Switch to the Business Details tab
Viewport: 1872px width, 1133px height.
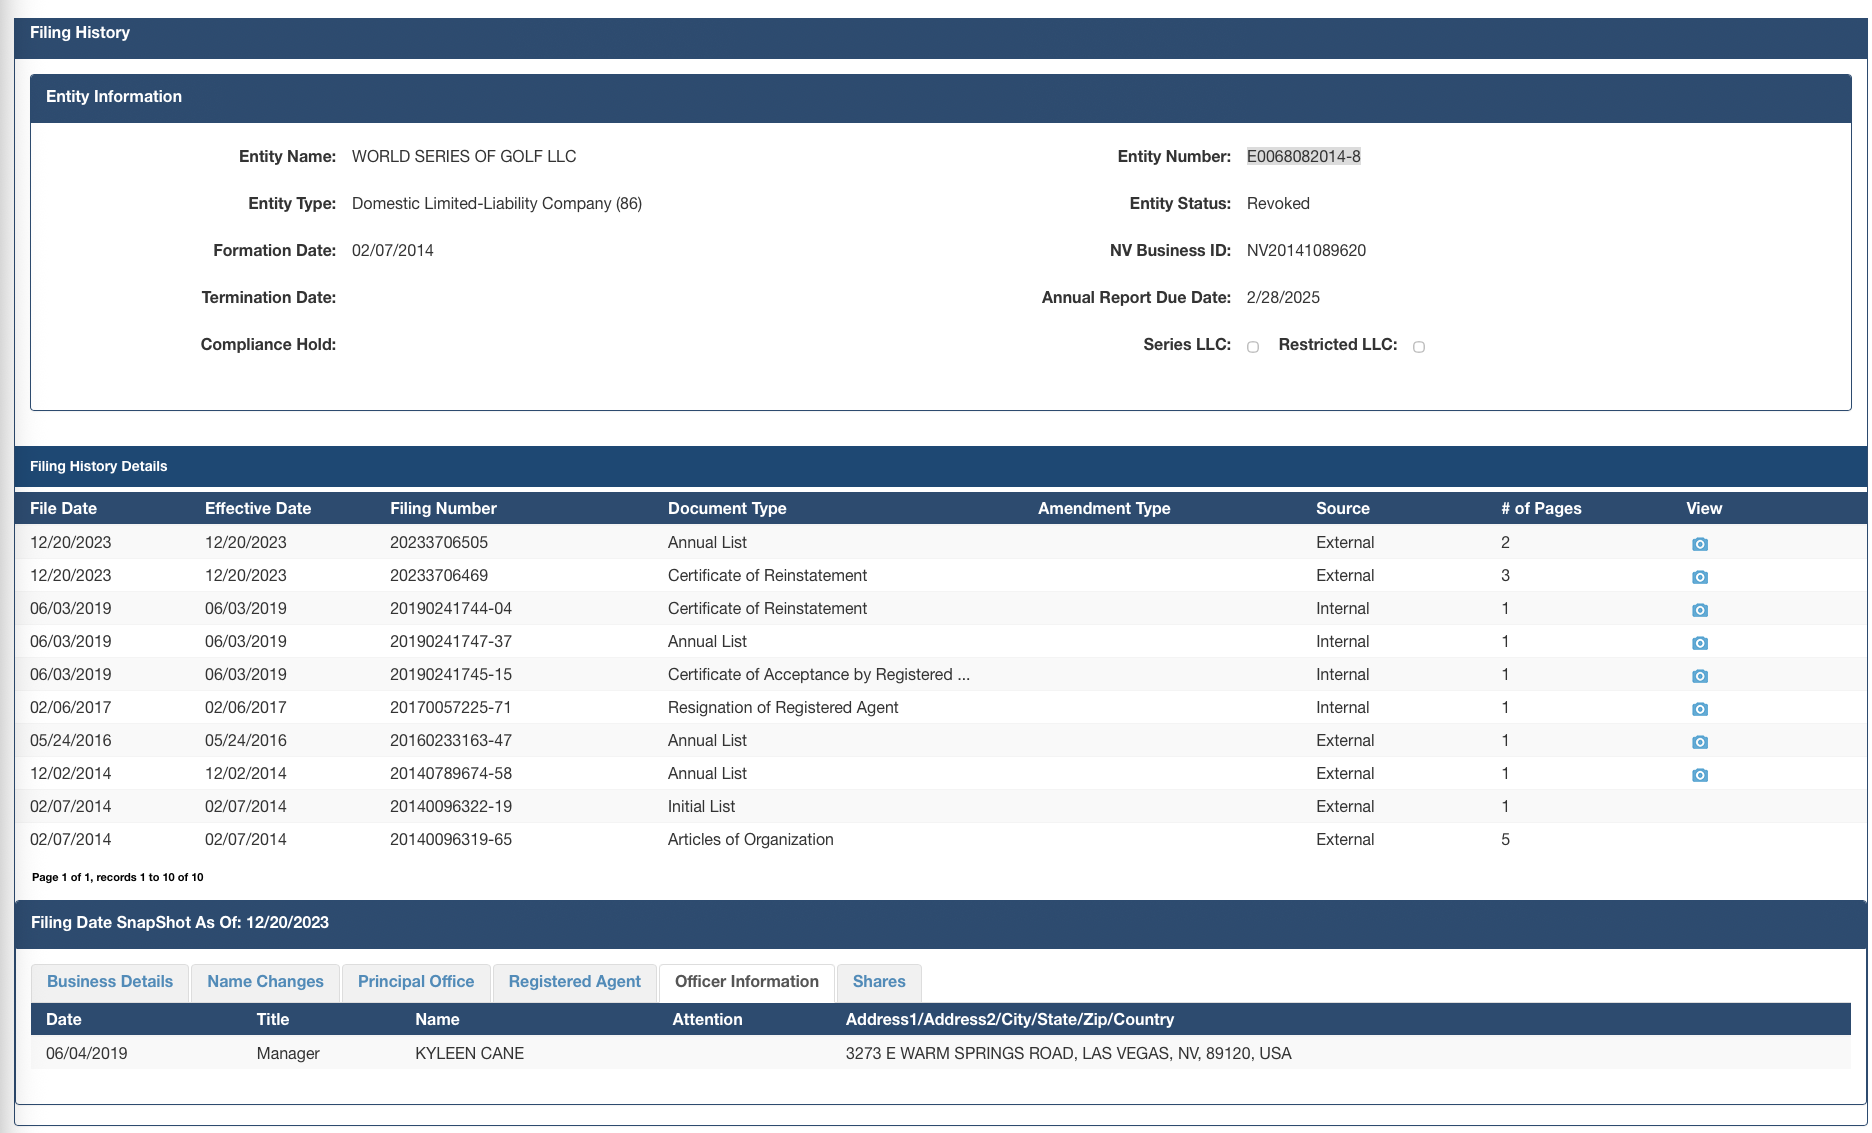(x=110, y=982)
